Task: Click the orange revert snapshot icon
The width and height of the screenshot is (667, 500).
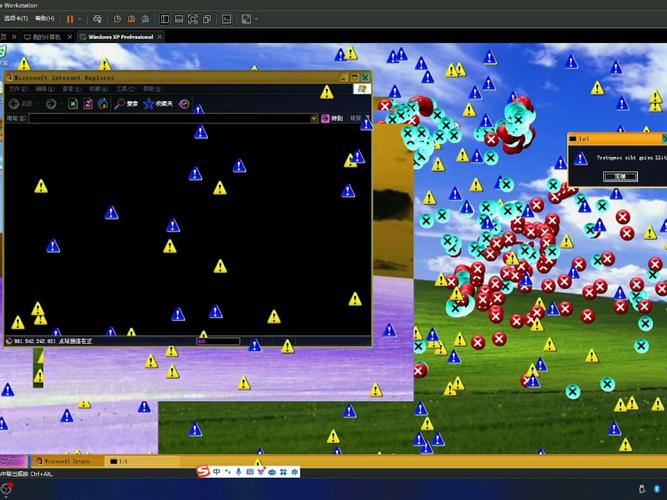Action: pyautogui.click(x=131, y=19)
